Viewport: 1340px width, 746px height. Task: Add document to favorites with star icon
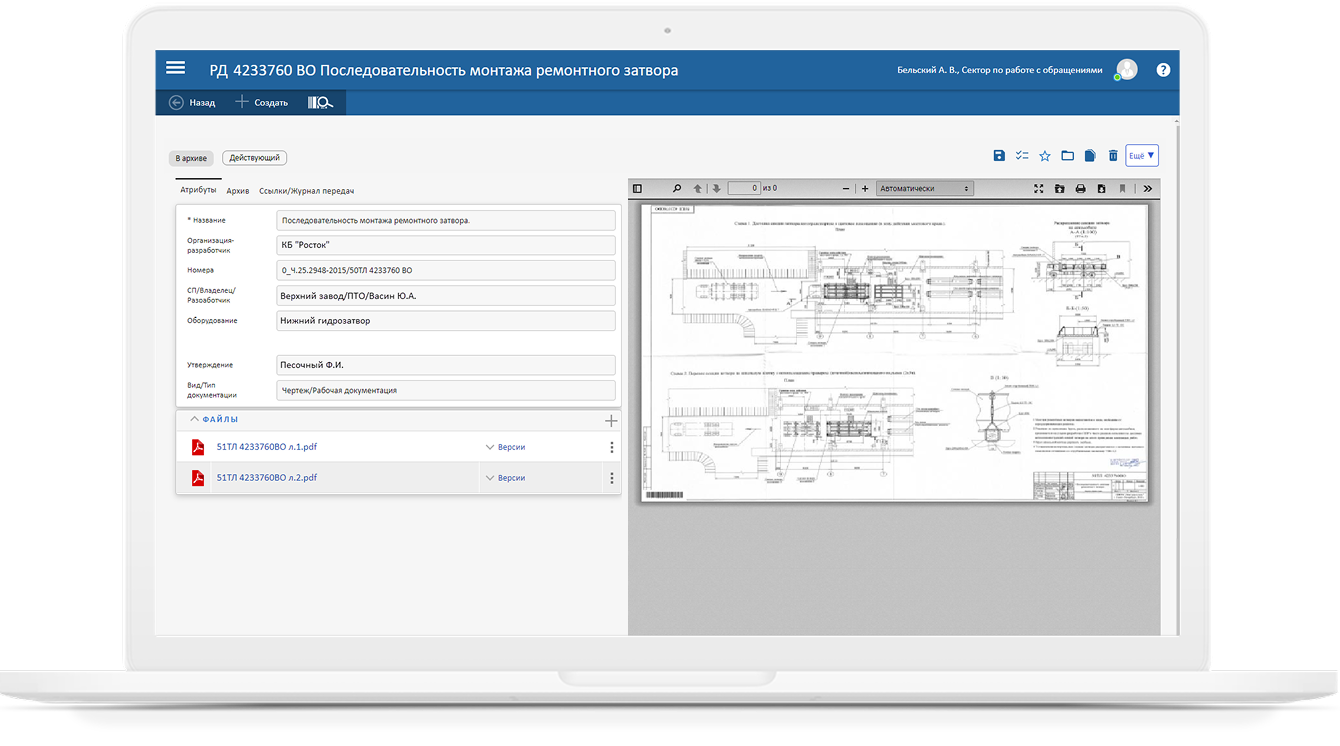[1045, 156]
